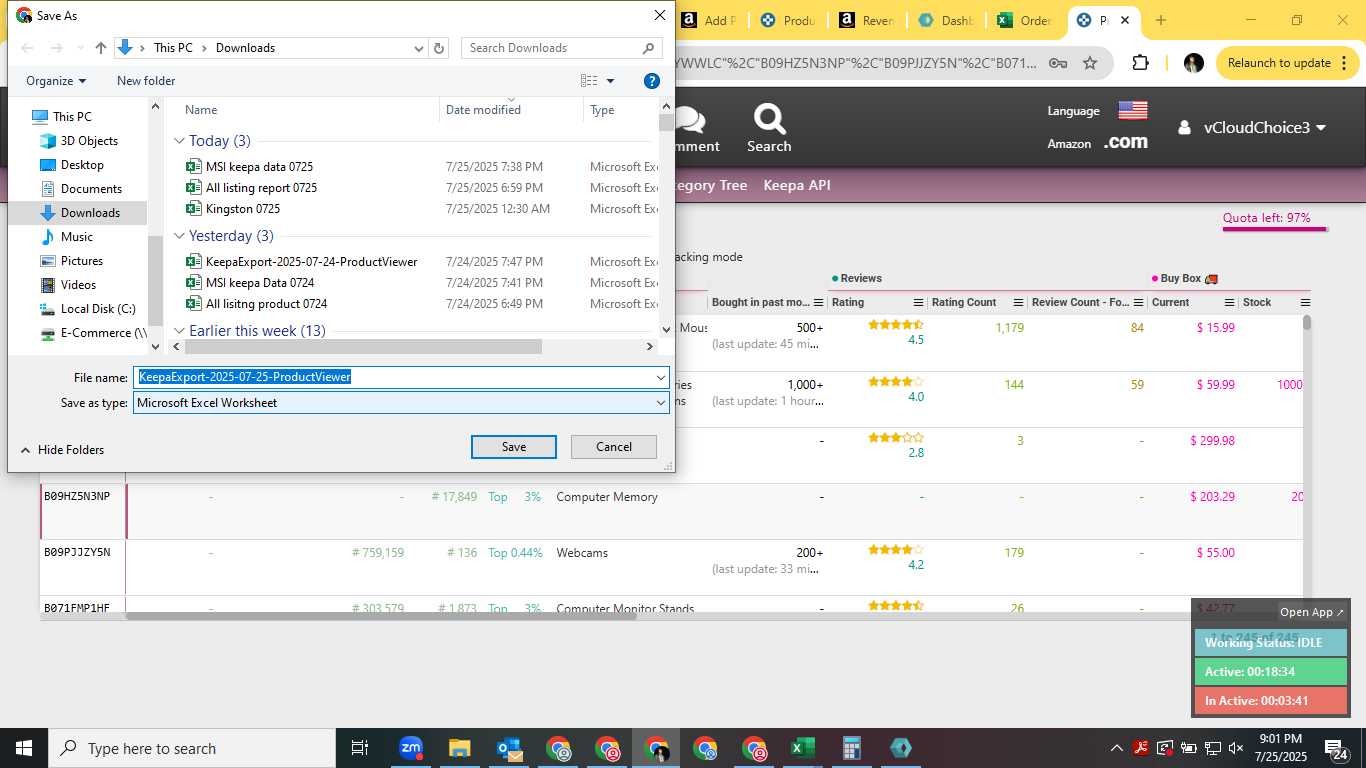Collapse the Yesterday (3) group
1366x768 pixels.
(x=180, y=236)
